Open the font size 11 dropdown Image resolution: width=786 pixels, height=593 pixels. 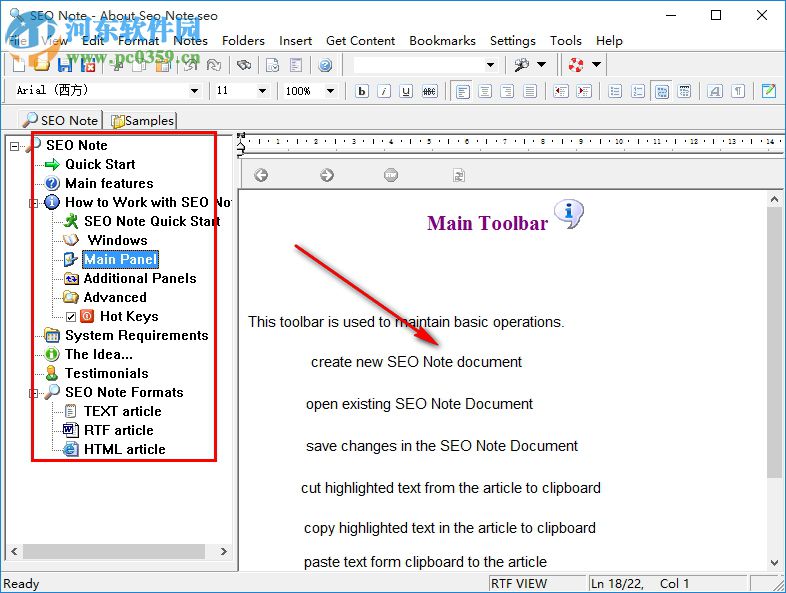tap(262, 91)
